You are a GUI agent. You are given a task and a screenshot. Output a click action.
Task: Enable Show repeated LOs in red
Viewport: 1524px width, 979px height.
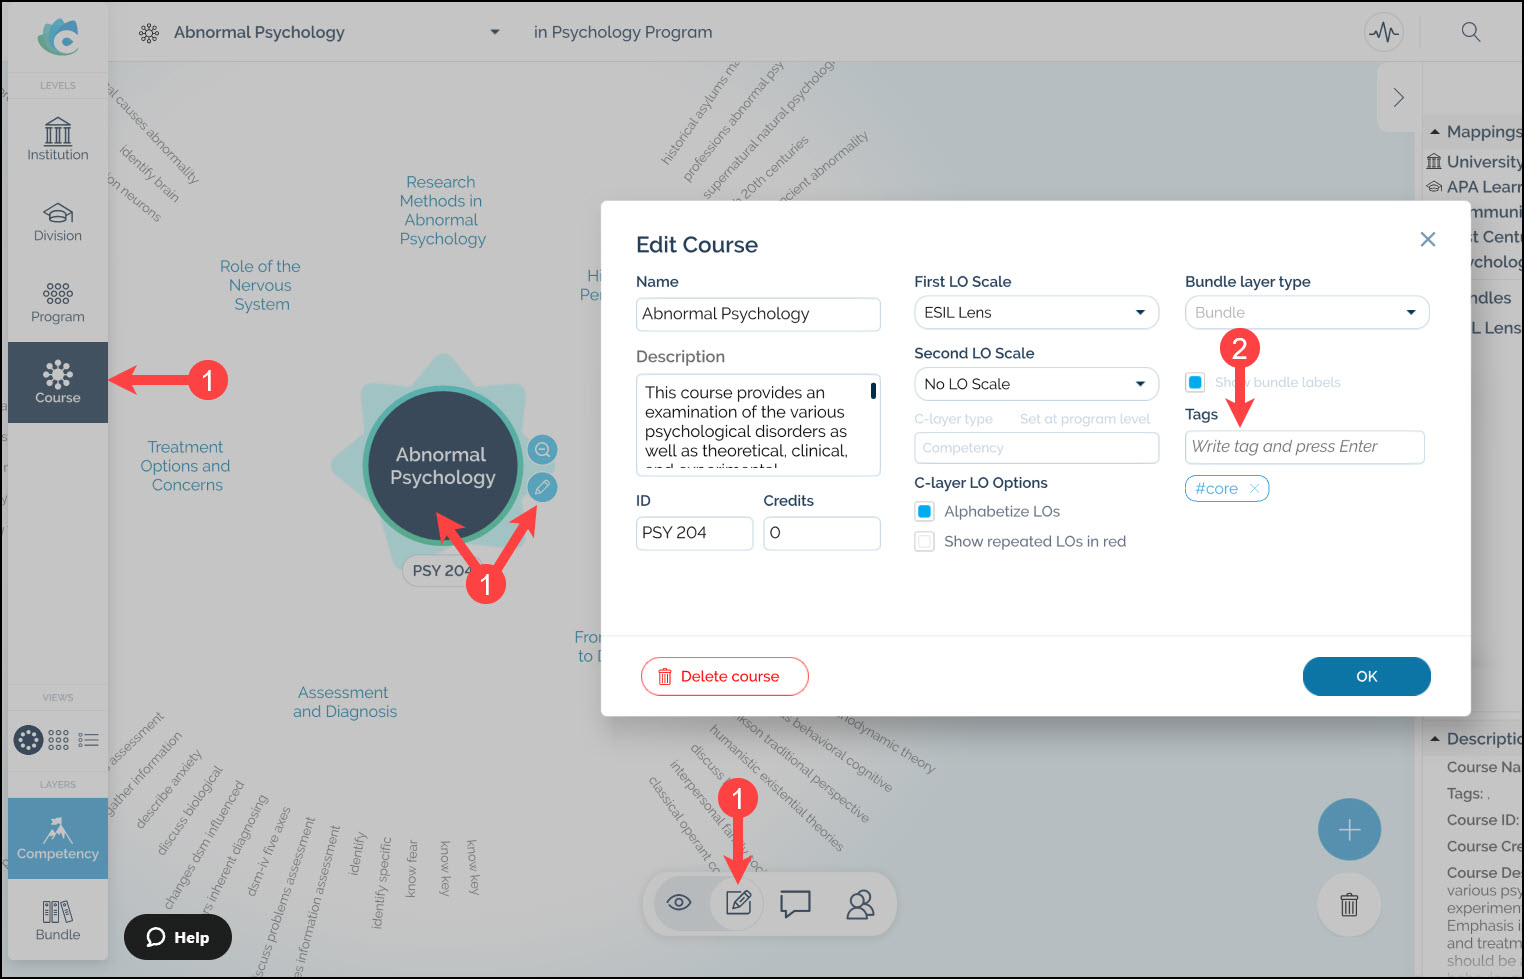[925, 542]
